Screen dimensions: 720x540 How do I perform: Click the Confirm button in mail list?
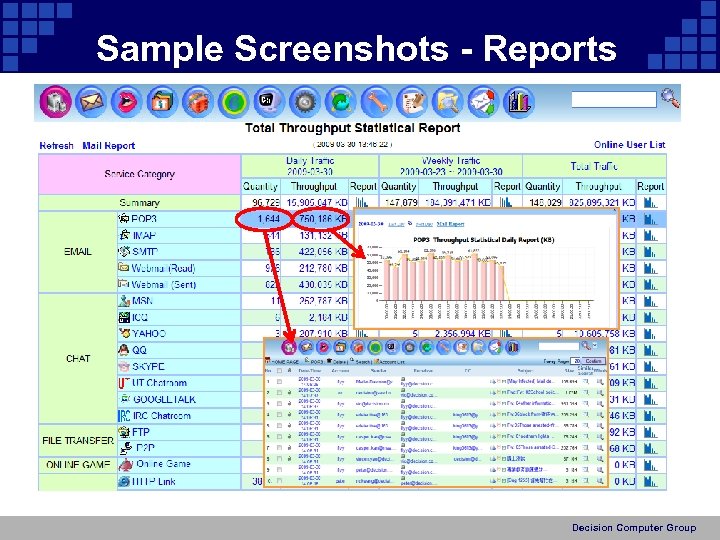[593, 361]
